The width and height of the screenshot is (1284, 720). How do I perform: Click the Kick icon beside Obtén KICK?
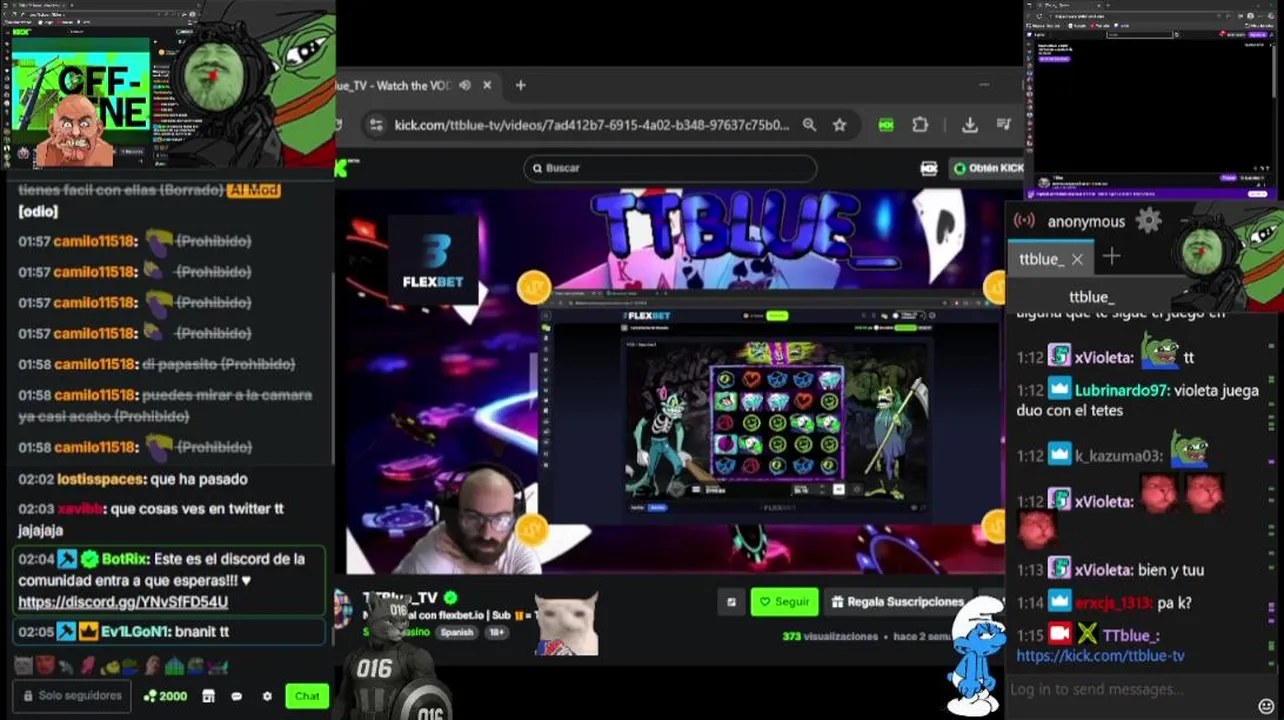928,168
